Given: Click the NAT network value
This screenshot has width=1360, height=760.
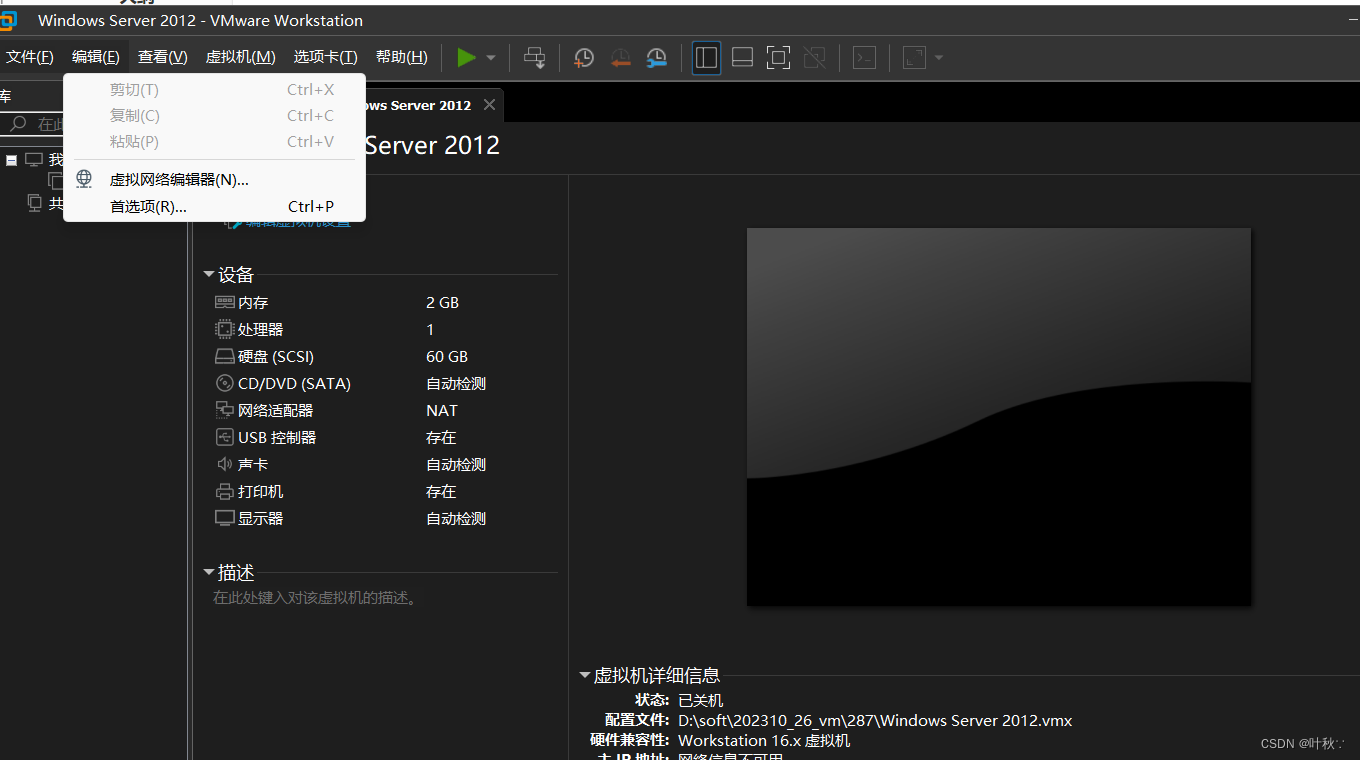Looking at the screenshot, I should tap(442, 410).
